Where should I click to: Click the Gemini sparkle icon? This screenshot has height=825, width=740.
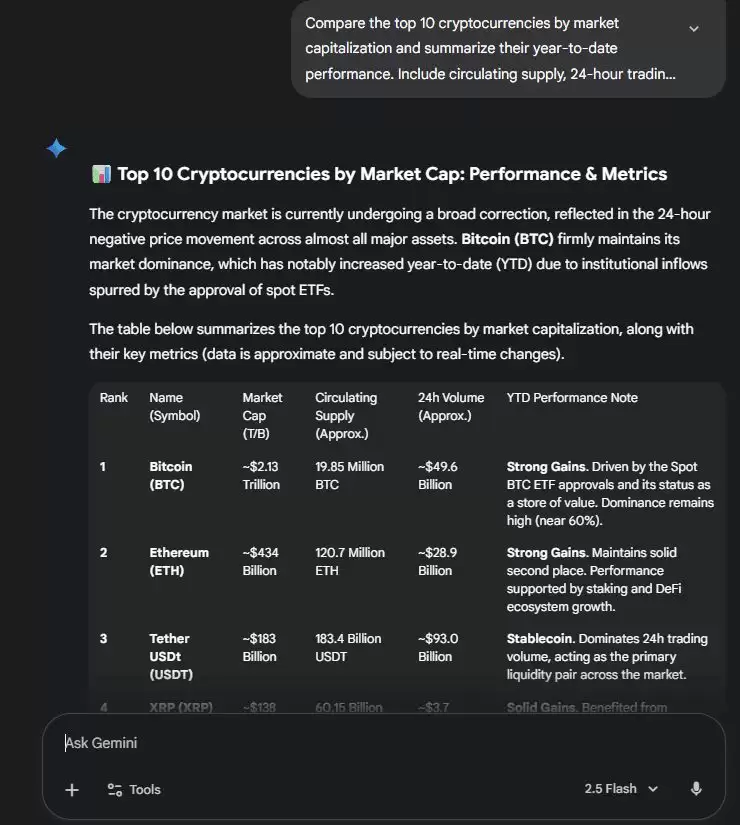click(57, 149)
